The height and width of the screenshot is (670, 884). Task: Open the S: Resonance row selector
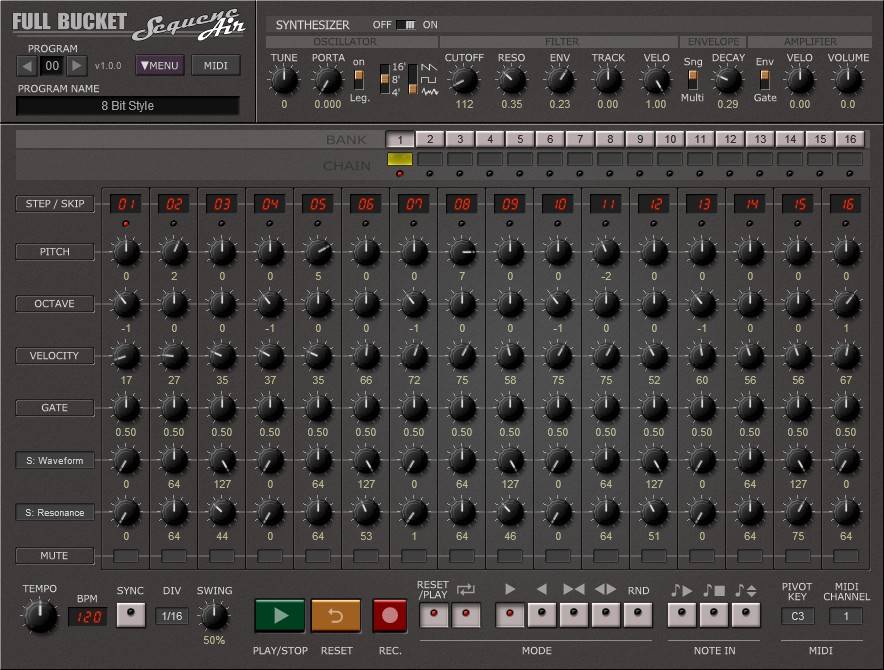tap(55, 512)
